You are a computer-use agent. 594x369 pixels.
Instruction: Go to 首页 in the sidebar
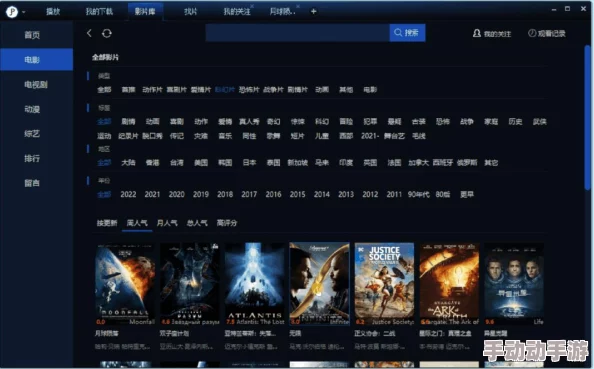[x=32, y=35]
